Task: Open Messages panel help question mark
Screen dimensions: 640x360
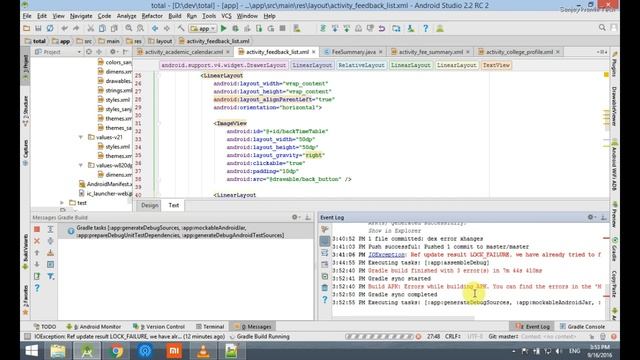Action: tap(37, 288)
